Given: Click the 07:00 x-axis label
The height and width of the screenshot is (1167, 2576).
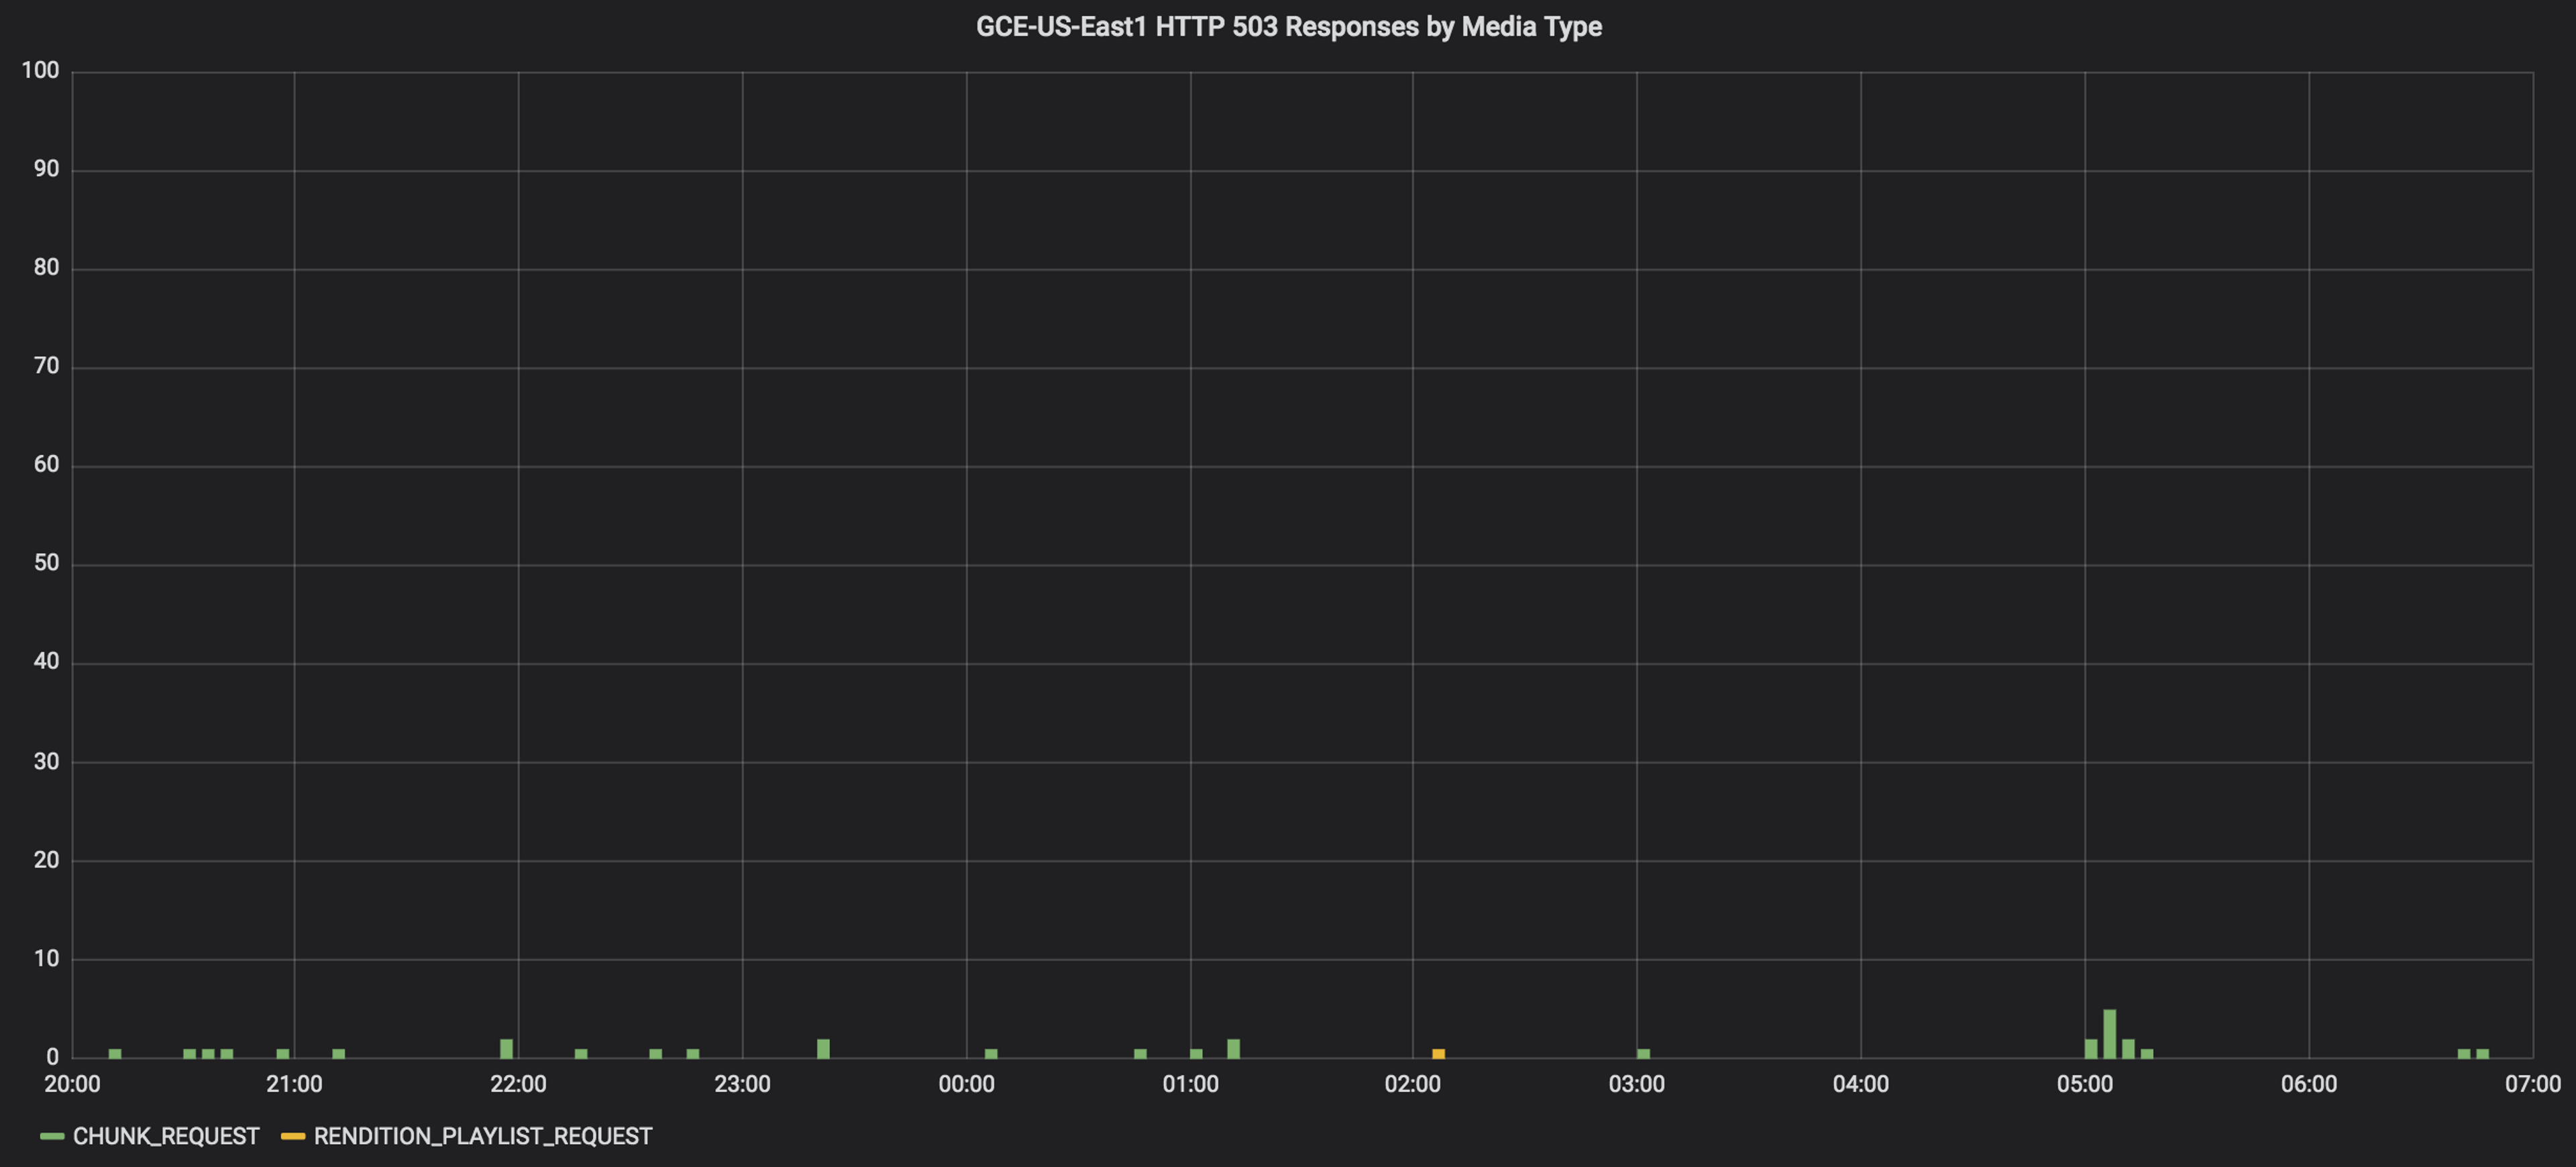Looking at the screenshot, I should [2532, 1085].
